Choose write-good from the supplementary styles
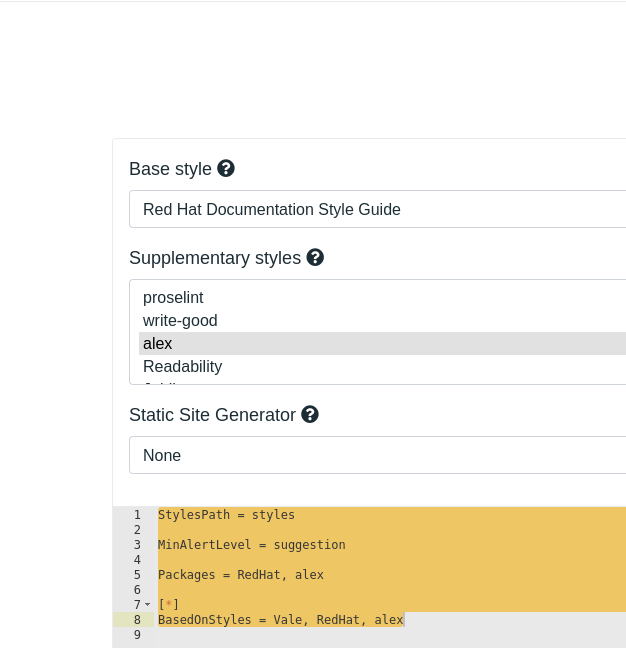Image resolution: width=626 pixels, height=648 pixels. 180,320
